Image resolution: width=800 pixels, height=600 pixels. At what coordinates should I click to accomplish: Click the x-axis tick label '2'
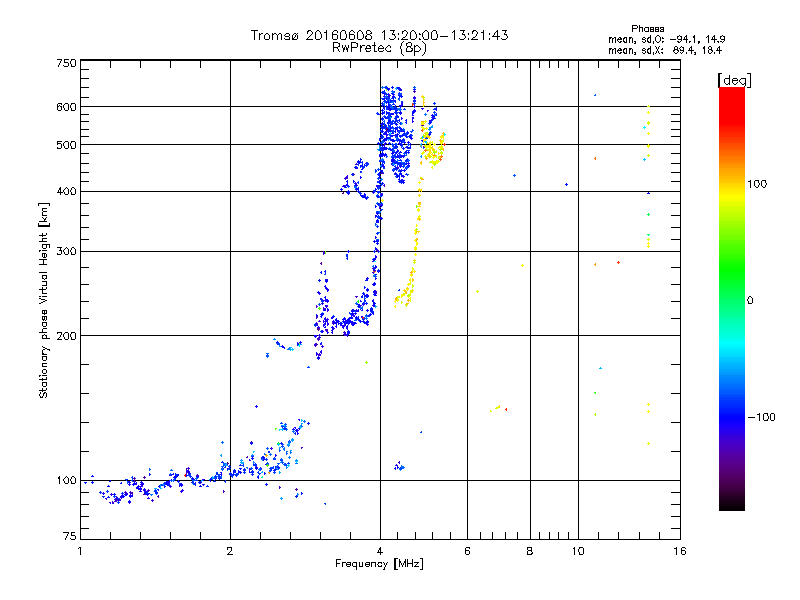pos(230,551)
